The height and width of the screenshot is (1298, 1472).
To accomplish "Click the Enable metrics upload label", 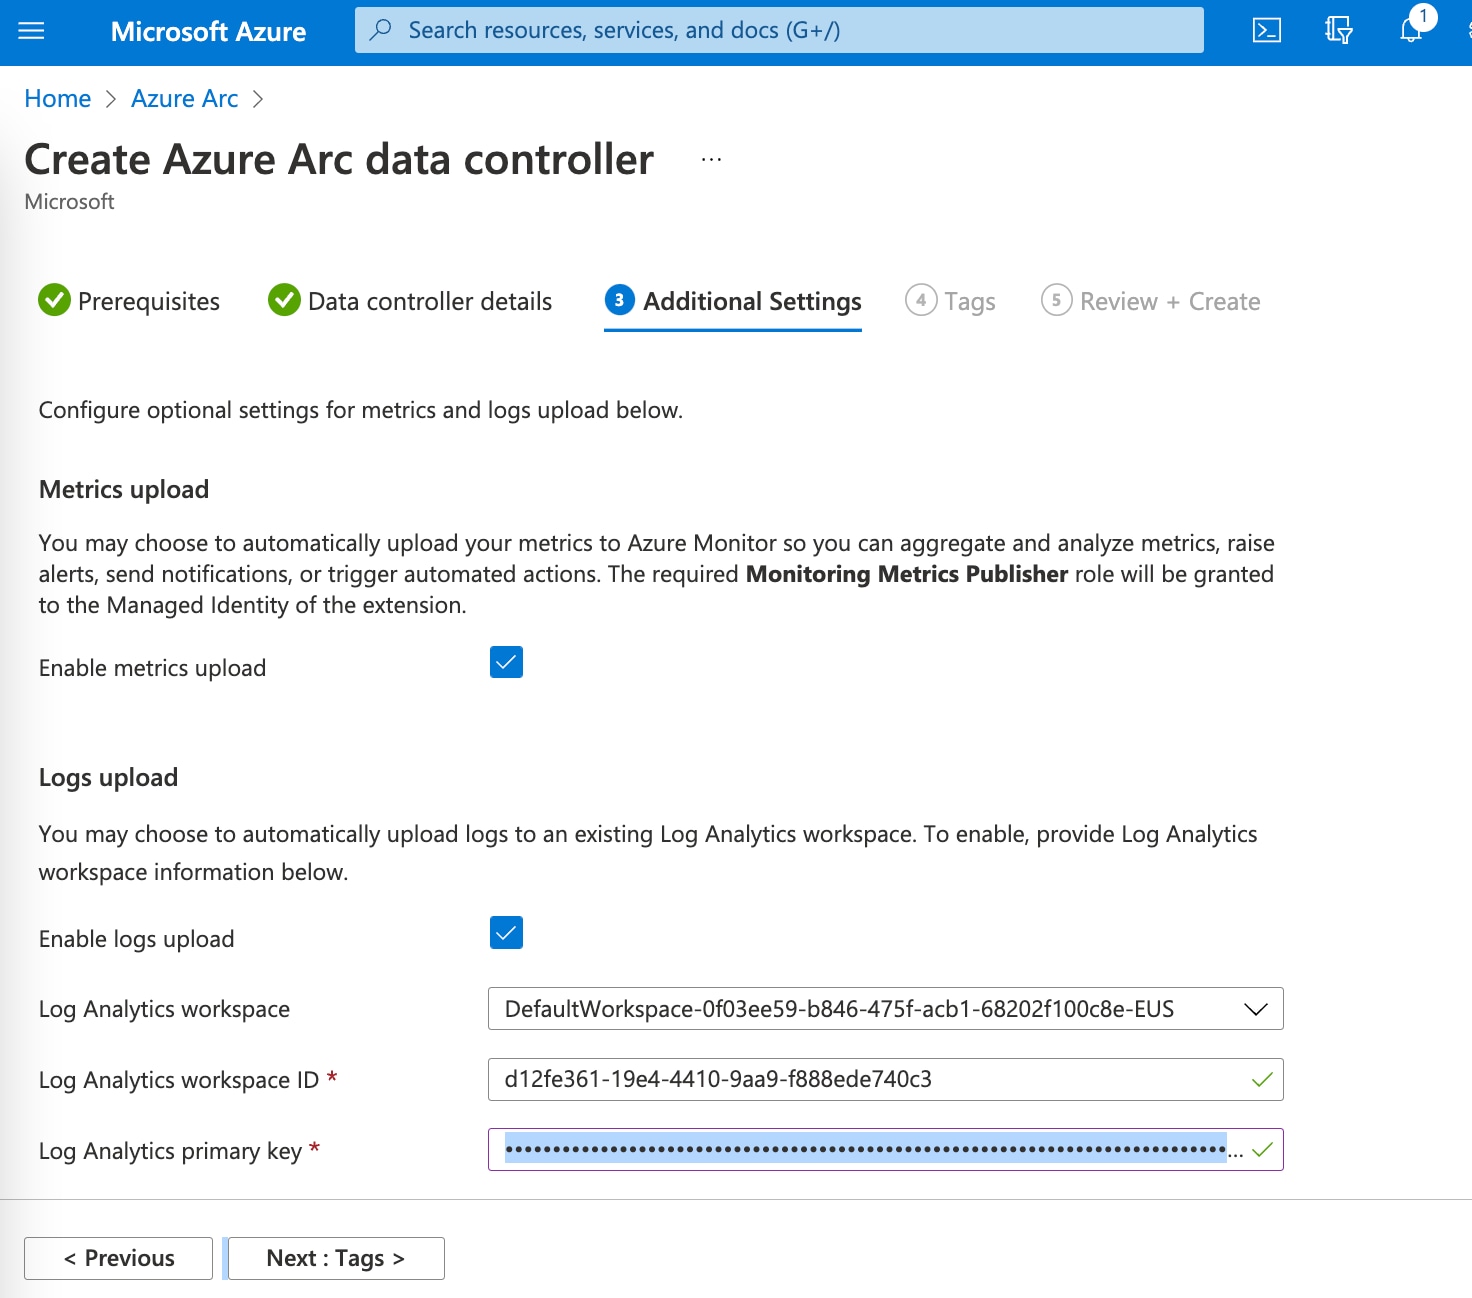I will tap(152, 668).
